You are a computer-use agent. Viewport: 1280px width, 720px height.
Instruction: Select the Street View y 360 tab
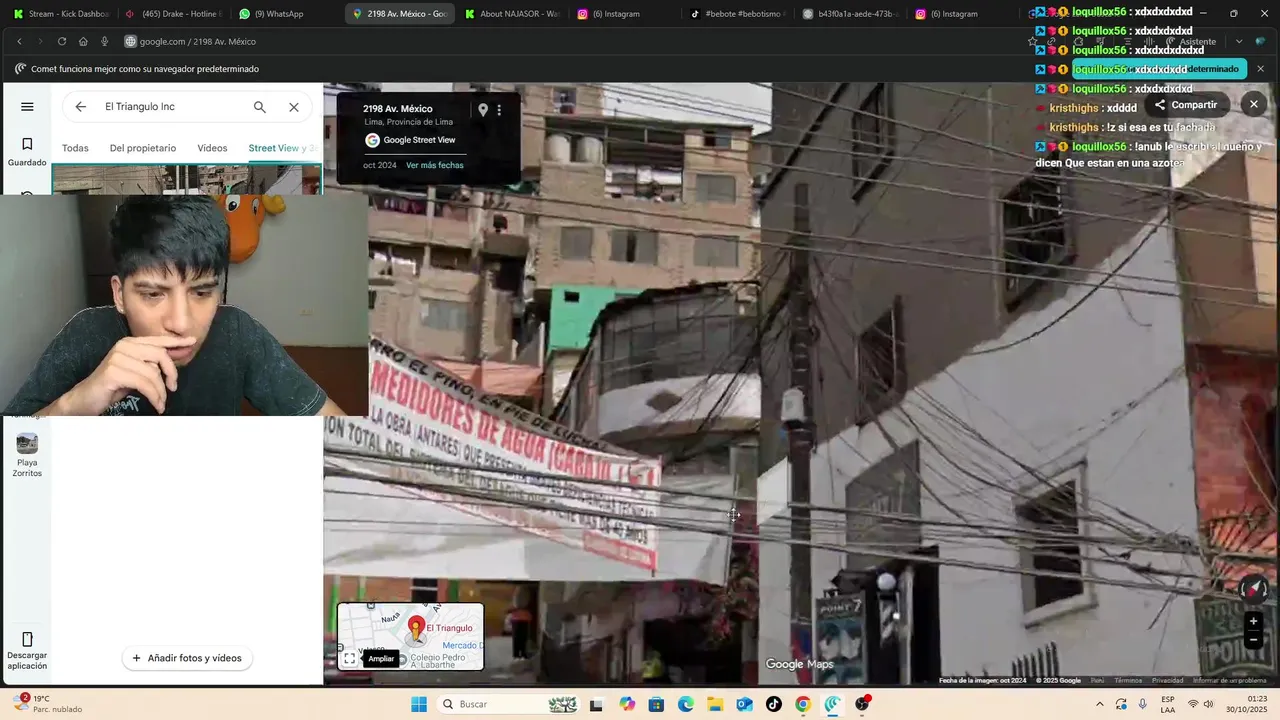(284, 148)
